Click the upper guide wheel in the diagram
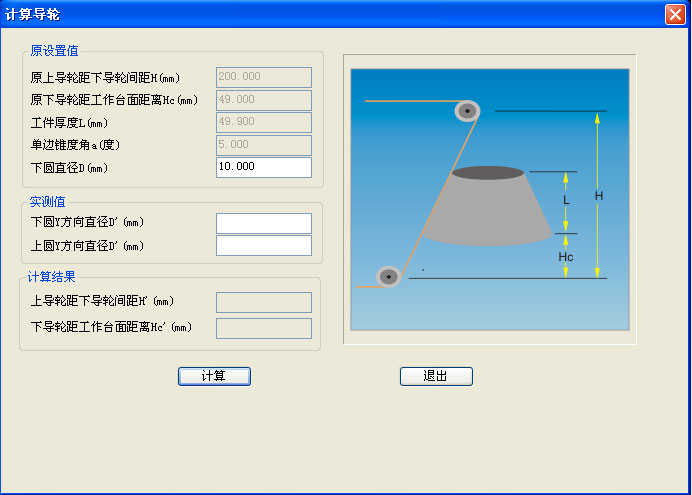This screenshot has width=692, height=495. (x=466, y=110)
